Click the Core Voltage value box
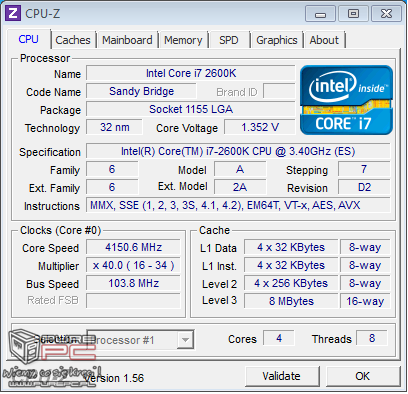The width and height of the screenshot is (408, 394). point(260,127)
